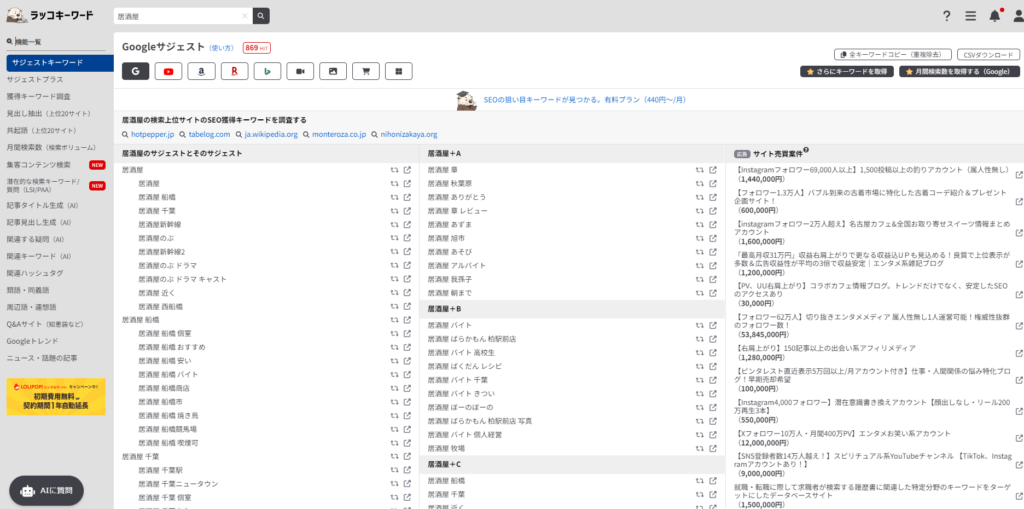
Task: Open external link for 12,000,000円 X account listing
Action: (x=1019, y=438)
